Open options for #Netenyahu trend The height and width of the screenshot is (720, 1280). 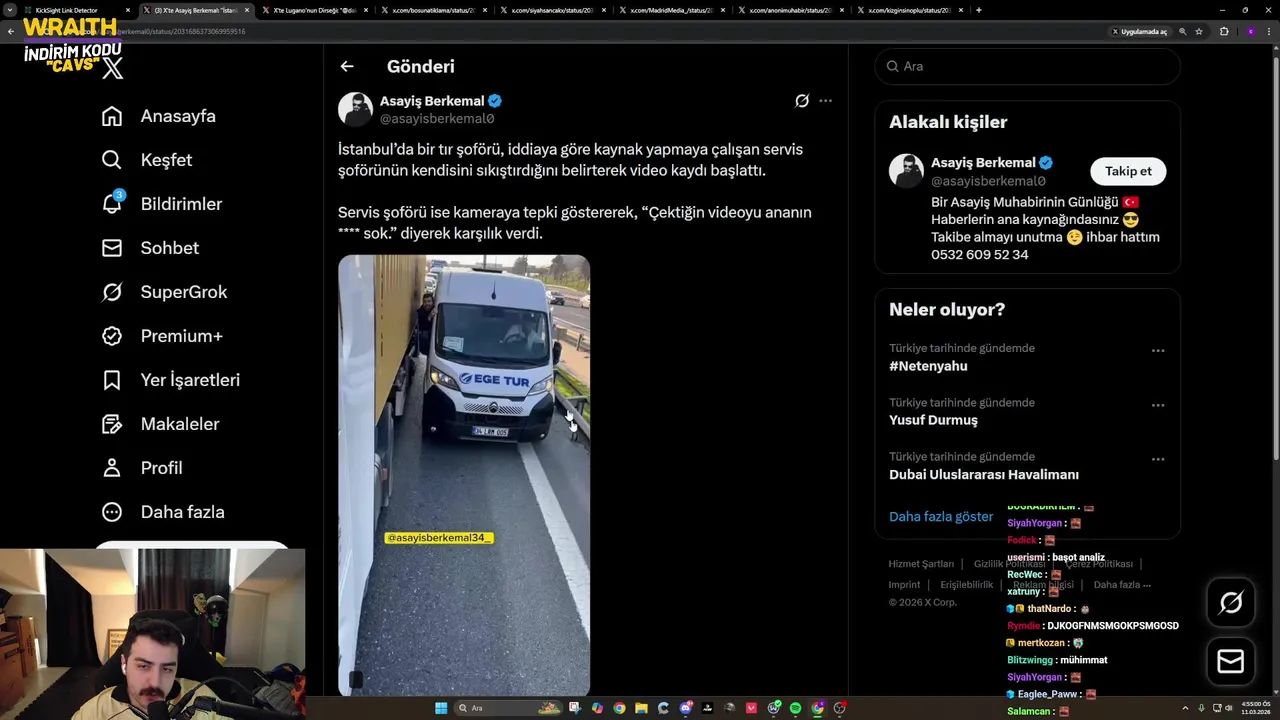(1157, 351)
